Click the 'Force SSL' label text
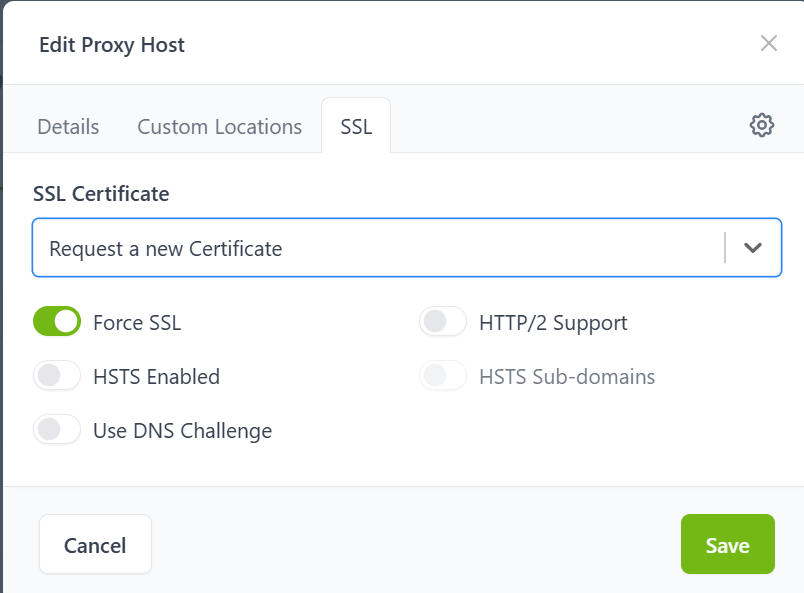 pos(137,323)
